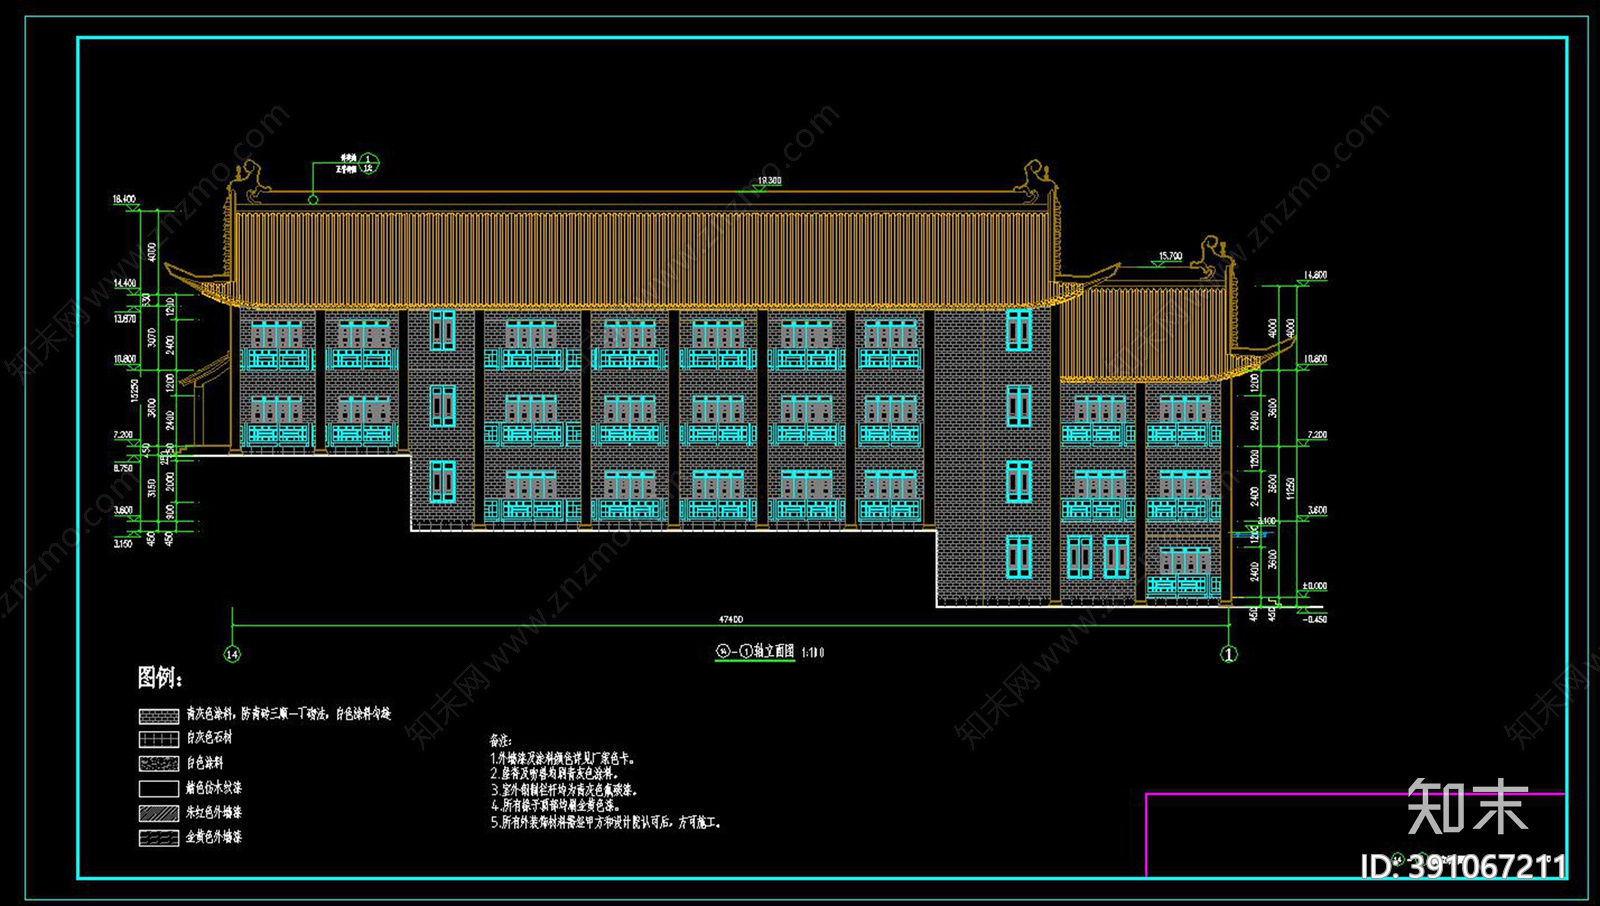The height and width of the screenshot is (906, 1600).
Task: Click the -0.450 elevation label
Action: coord(1315,620)
